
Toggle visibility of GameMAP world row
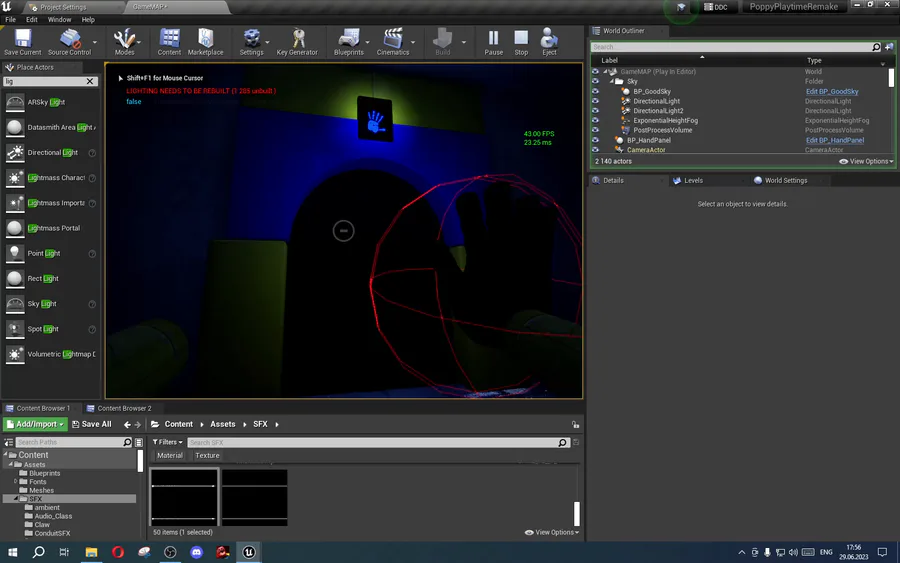click(x=595, y=72)
